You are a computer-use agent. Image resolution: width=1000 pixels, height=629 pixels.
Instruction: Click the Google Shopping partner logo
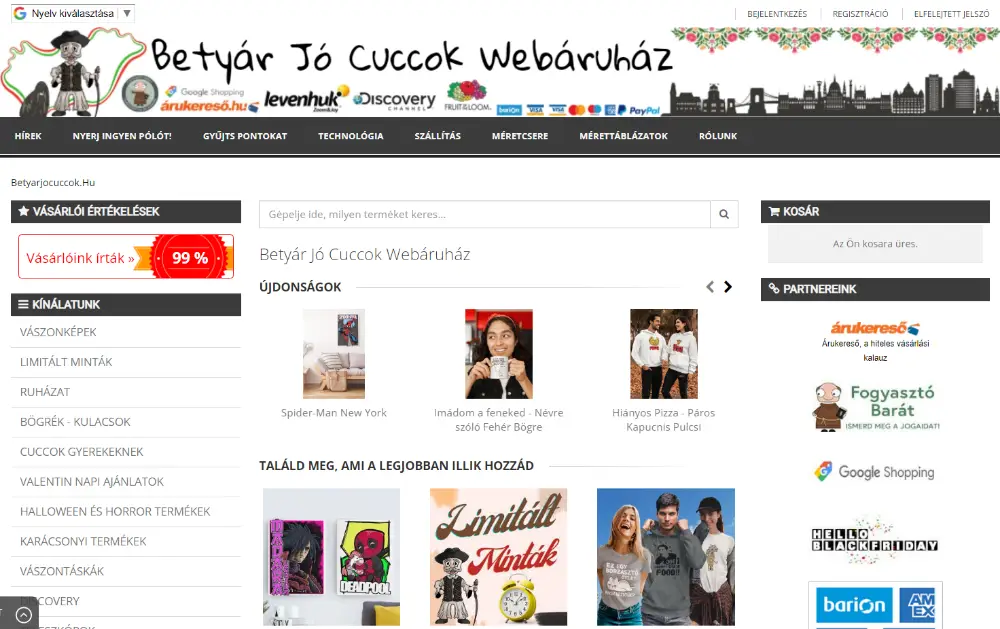click(875, 472)
